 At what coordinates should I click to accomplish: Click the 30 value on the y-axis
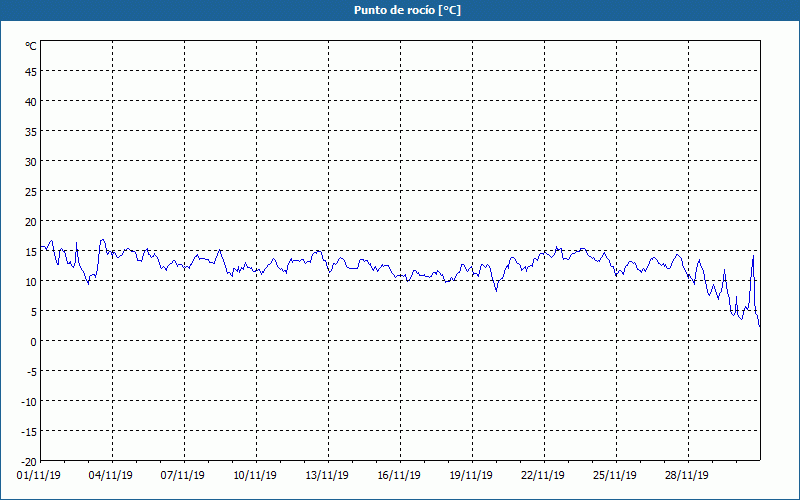(31, 162)
